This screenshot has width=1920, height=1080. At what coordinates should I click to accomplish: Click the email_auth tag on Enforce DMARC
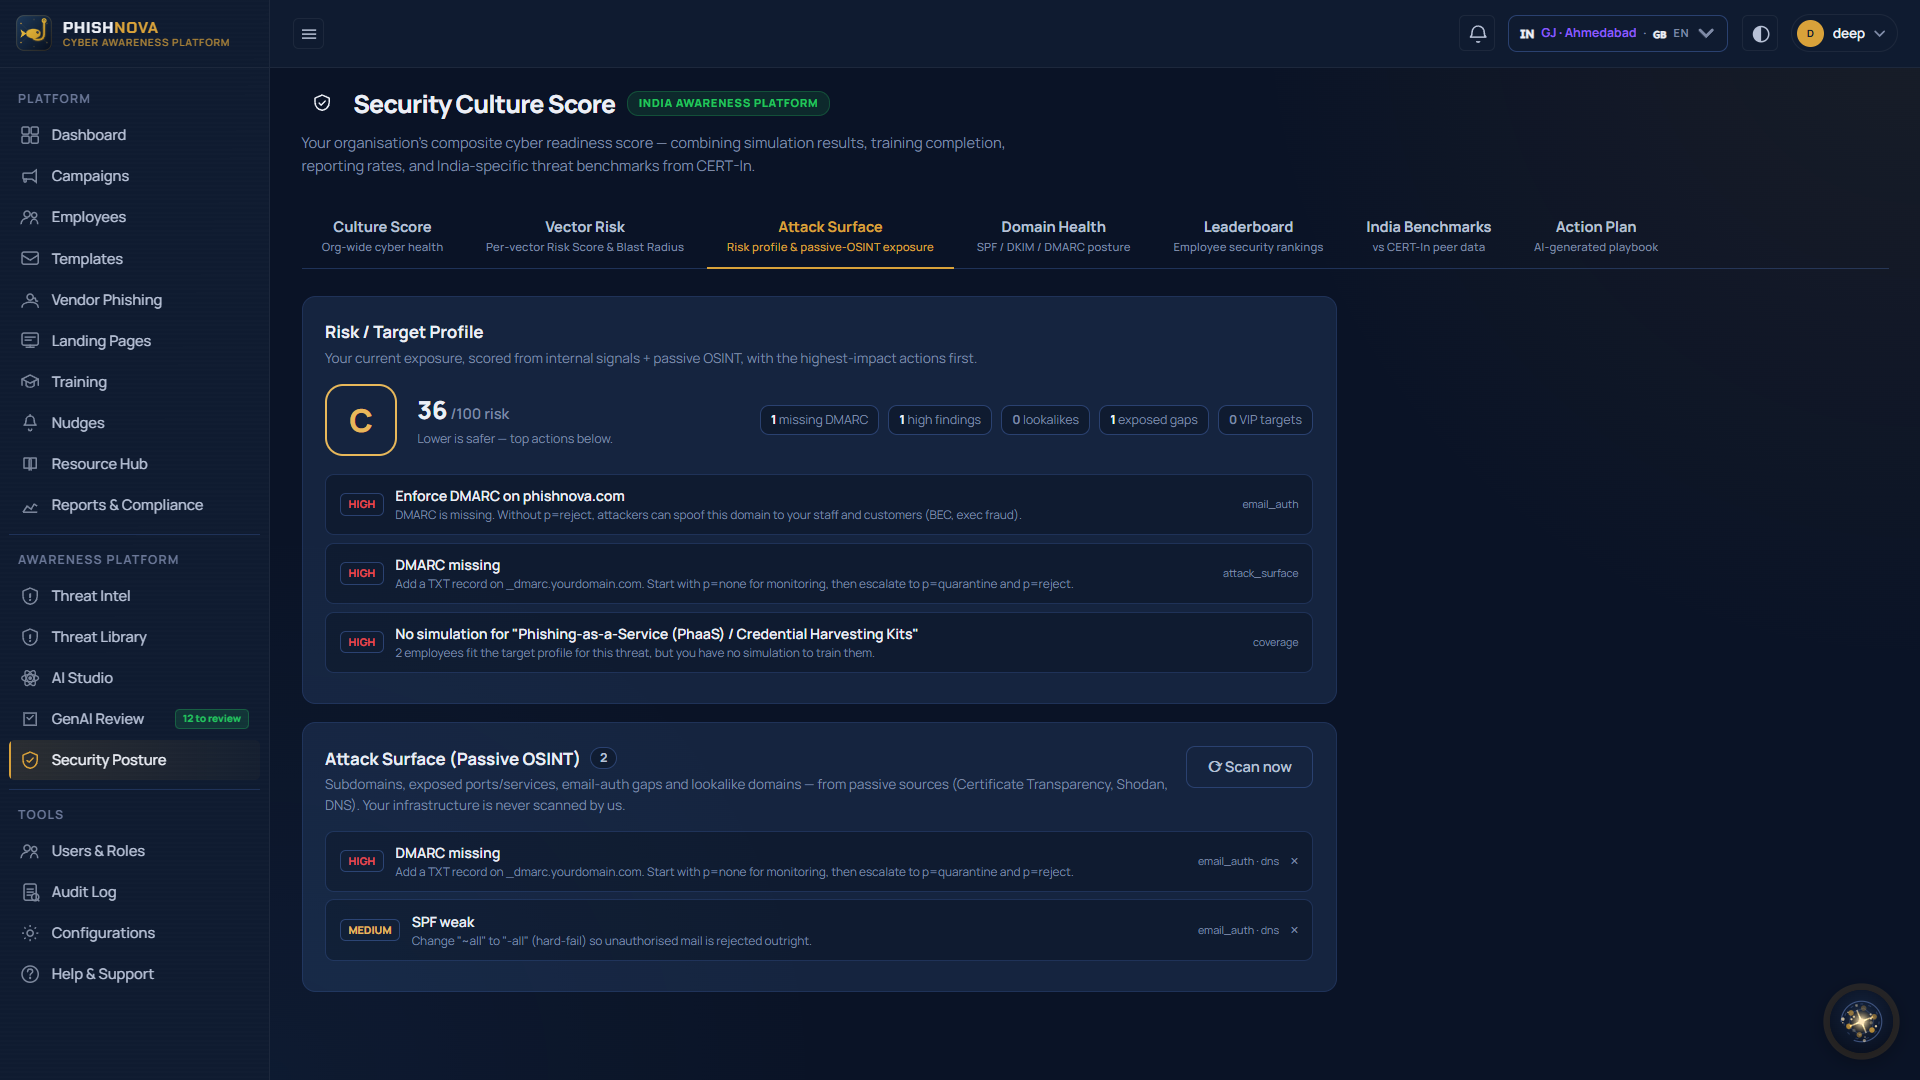click(1270, 505)
